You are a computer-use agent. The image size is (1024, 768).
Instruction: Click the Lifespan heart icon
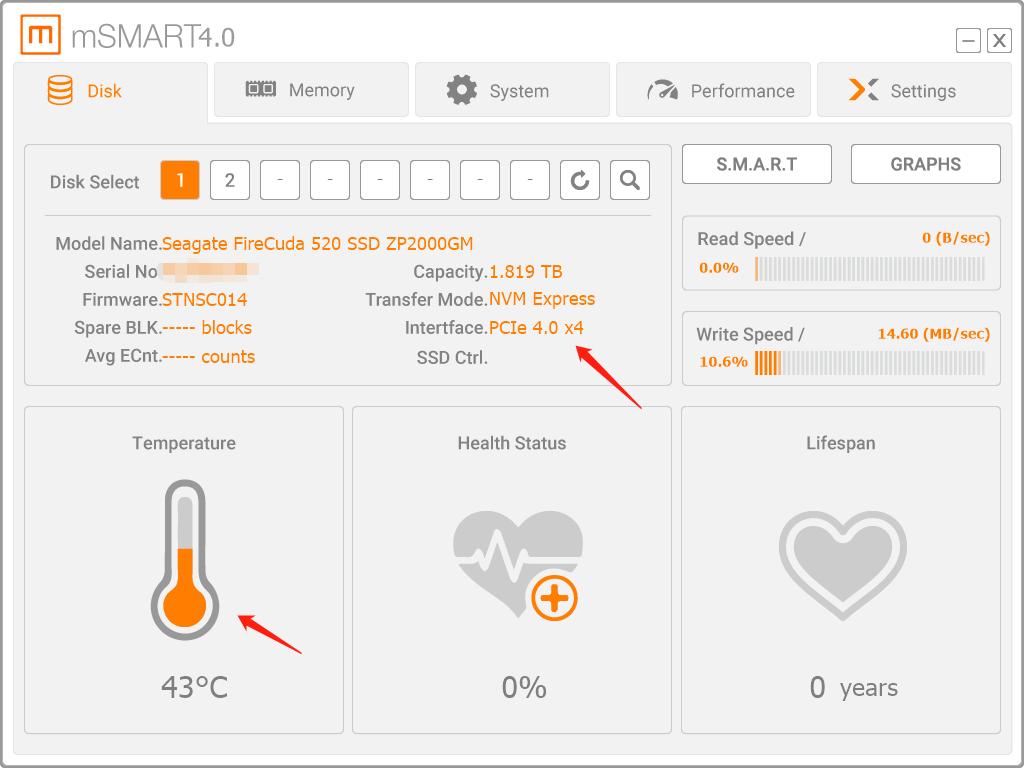(x=842, y=565)
